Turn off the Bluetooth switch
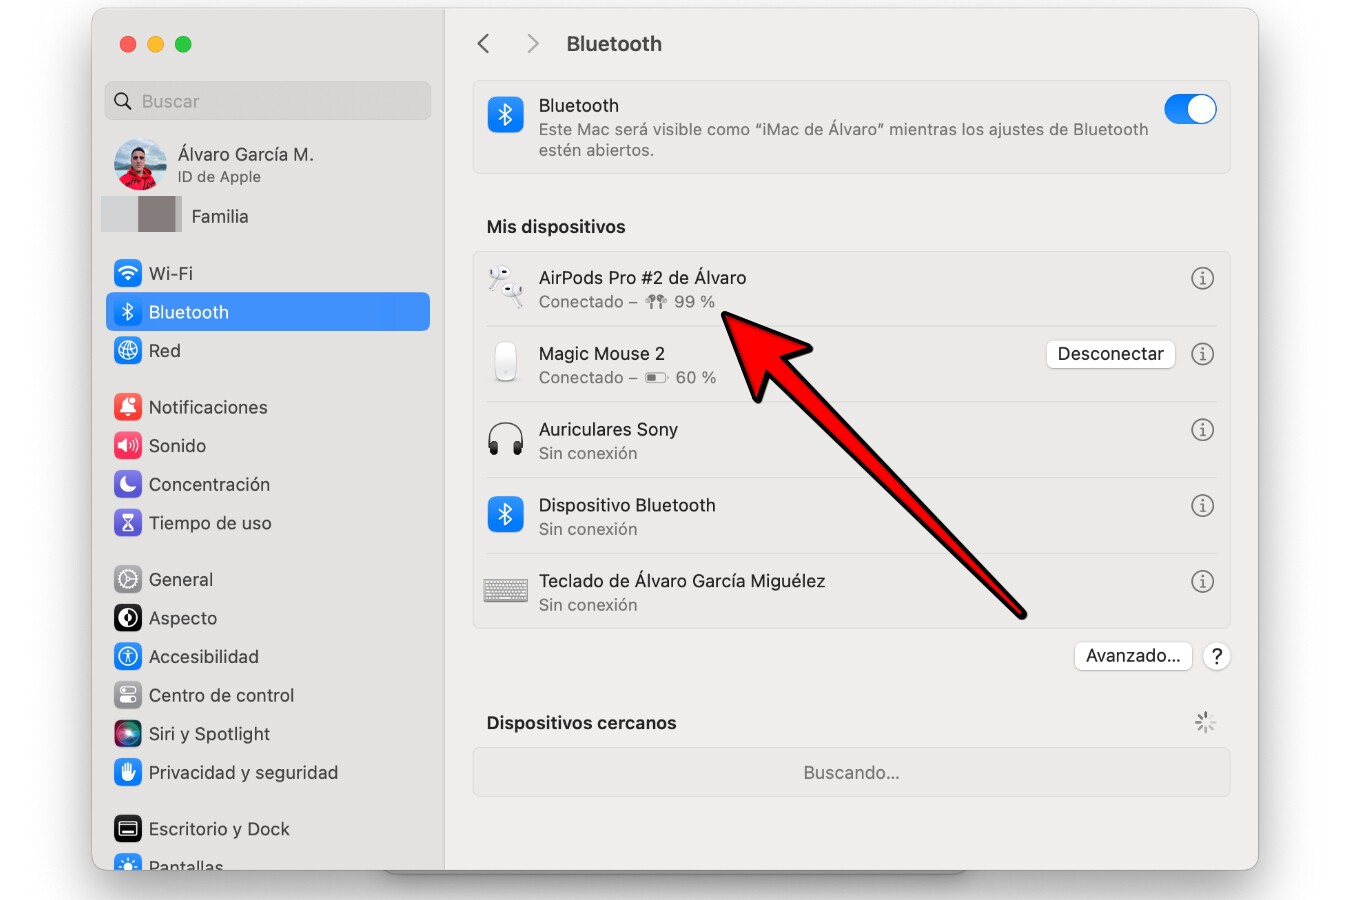This screenshot has width=1350, height=900. point(1190,109)
